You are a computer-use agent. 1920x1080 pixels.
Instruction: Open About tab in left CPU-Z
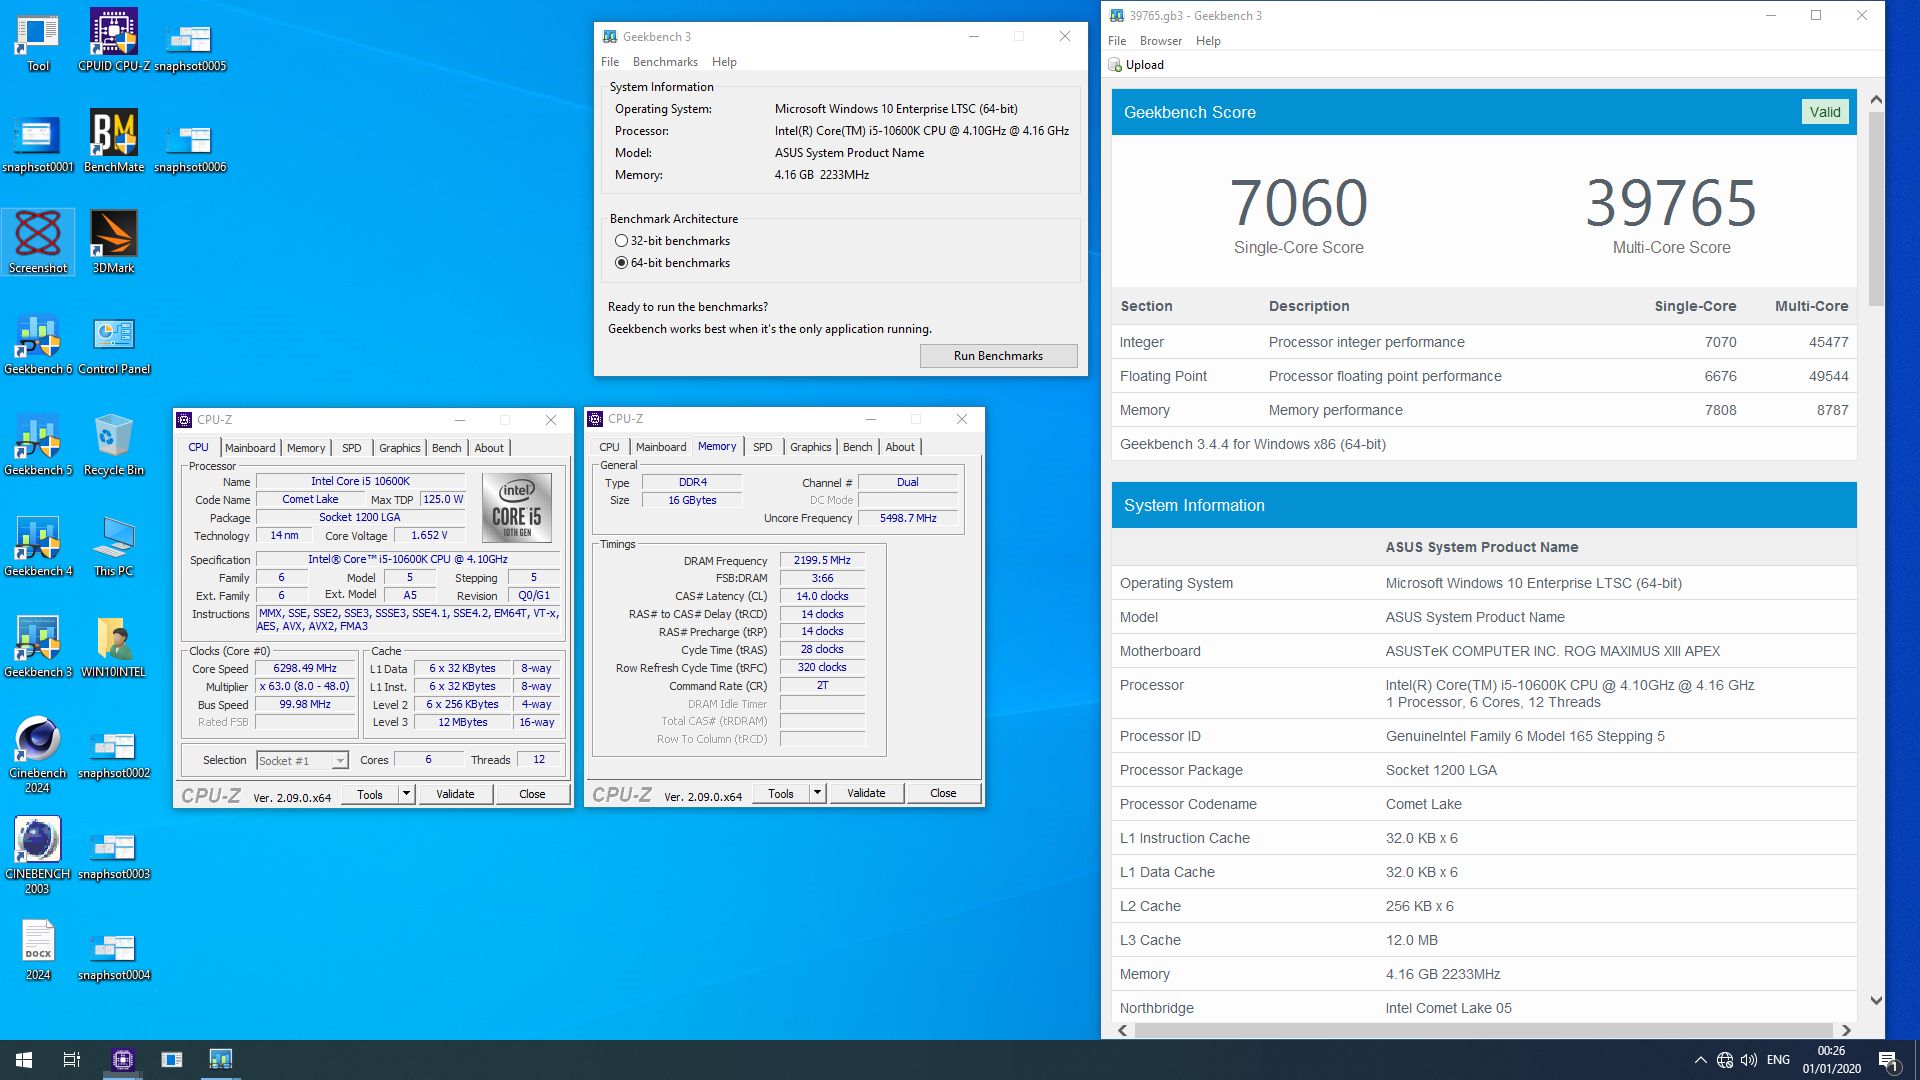pyautogui.click(x=489, y=448)
